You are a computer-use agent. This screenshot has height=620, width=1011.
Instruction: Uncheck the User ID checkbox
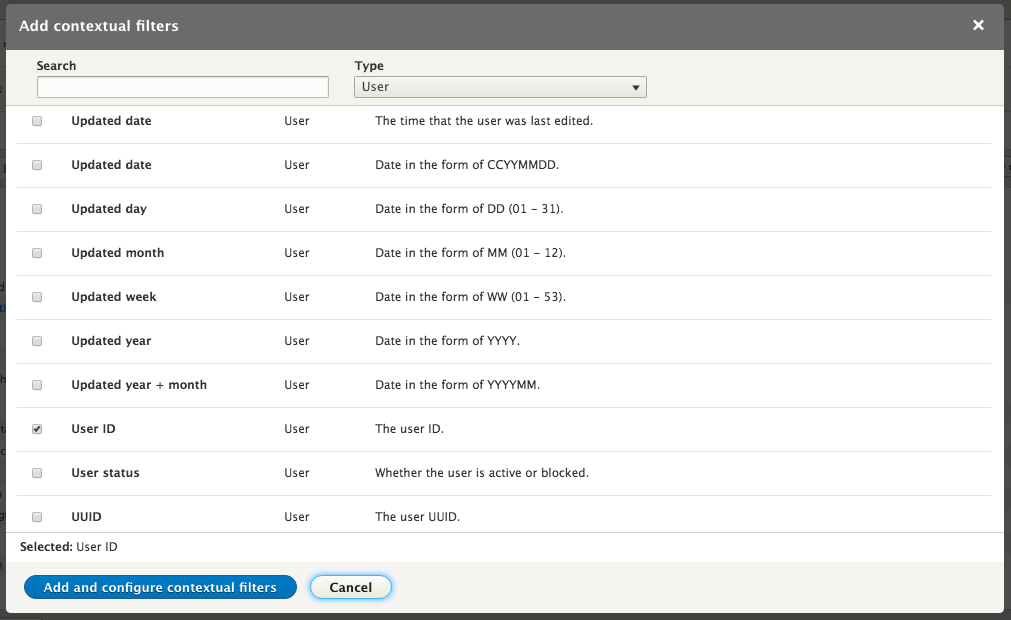point(37,429)
